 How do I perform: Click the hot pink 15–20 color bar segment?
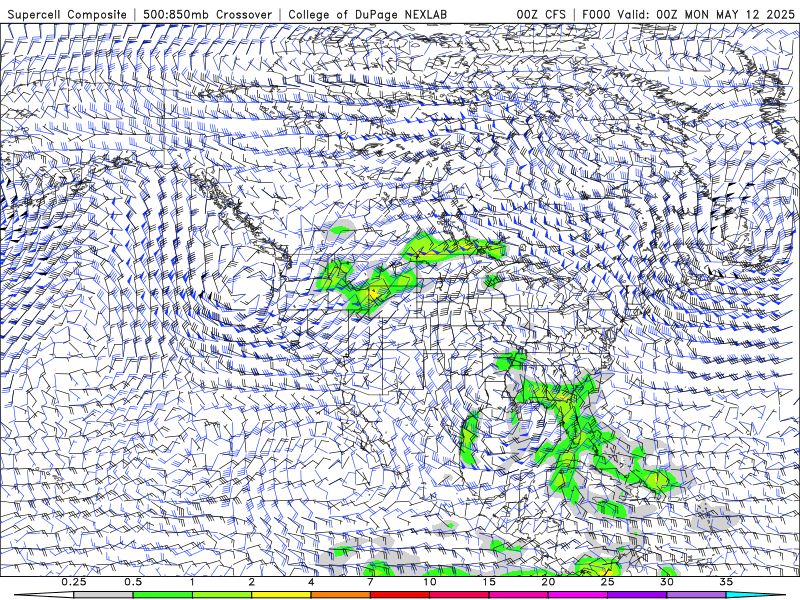pyautogui.click(x=518, y=595)
